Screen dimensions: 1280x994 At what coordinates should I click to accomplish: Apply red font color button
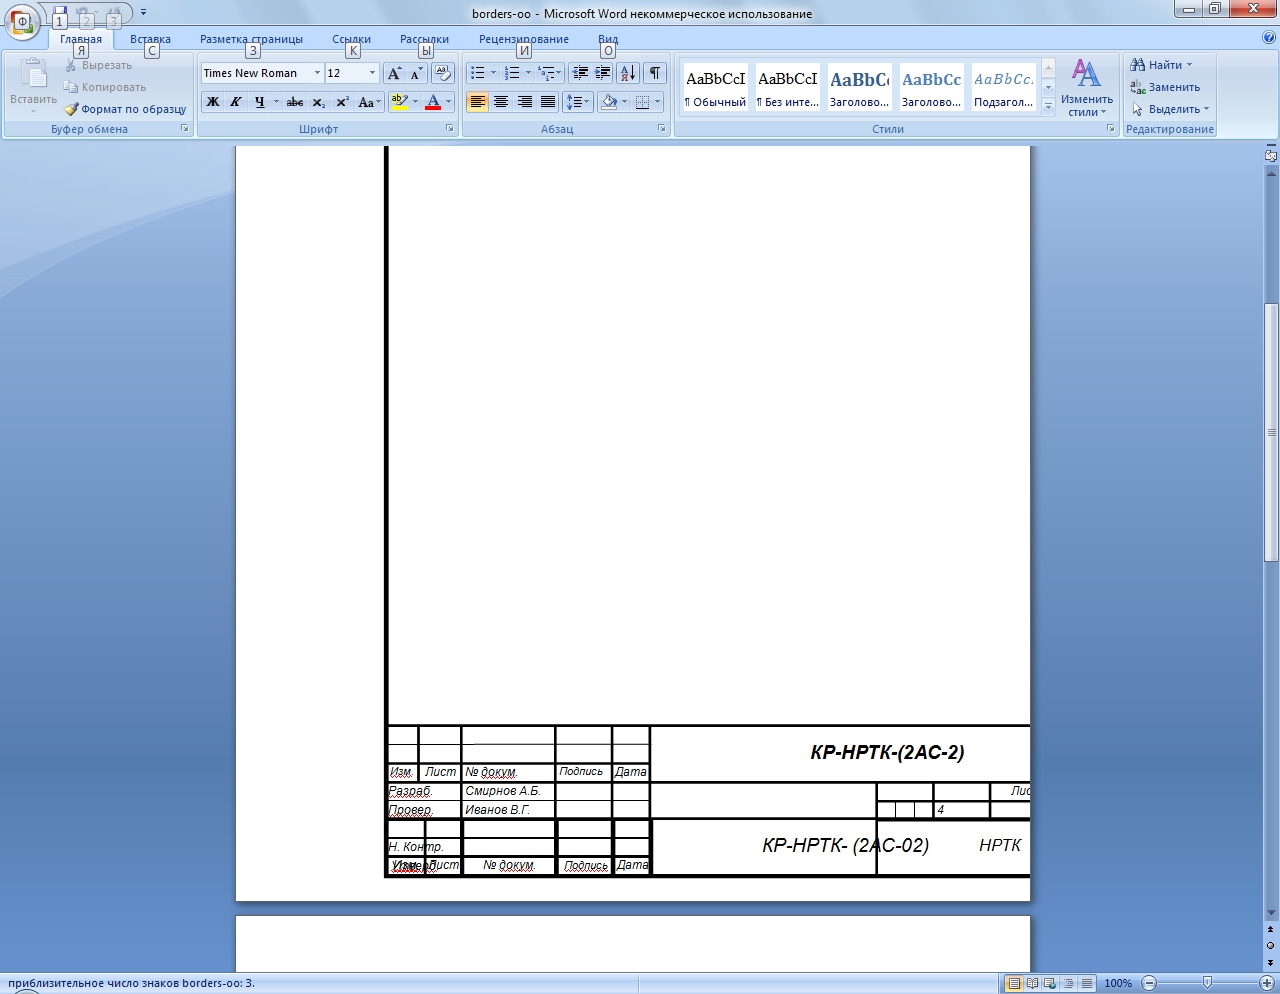click(x=433, y=102)
